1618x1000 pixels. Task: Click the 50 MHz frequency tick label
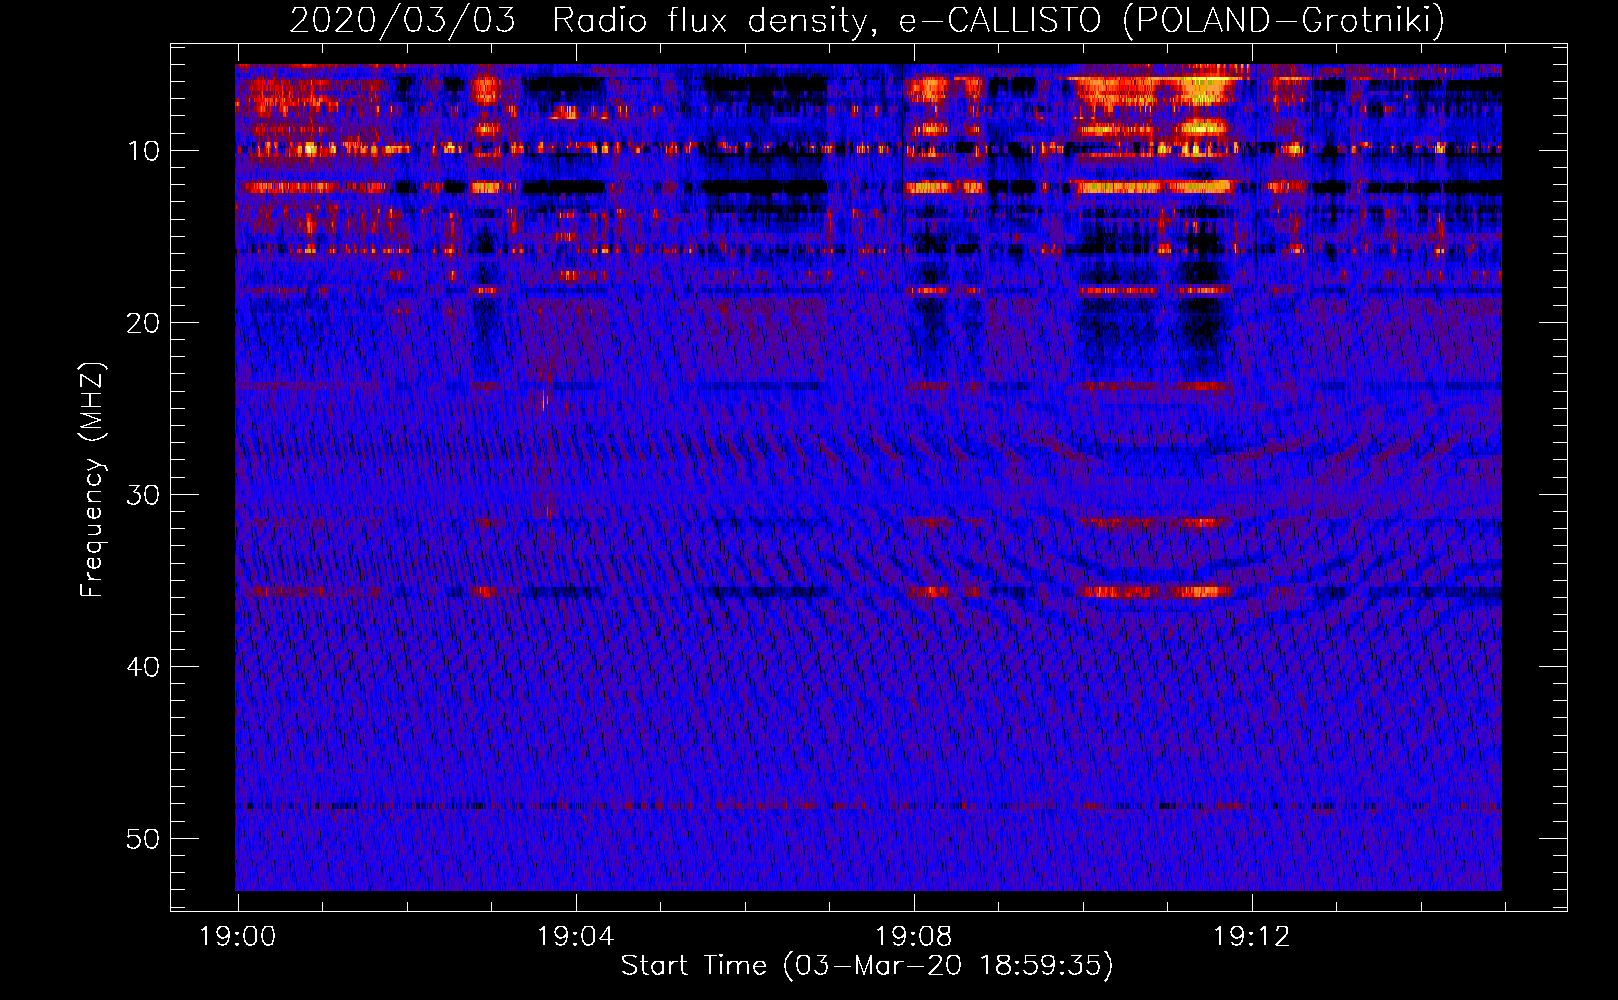(x=144, y=839)
